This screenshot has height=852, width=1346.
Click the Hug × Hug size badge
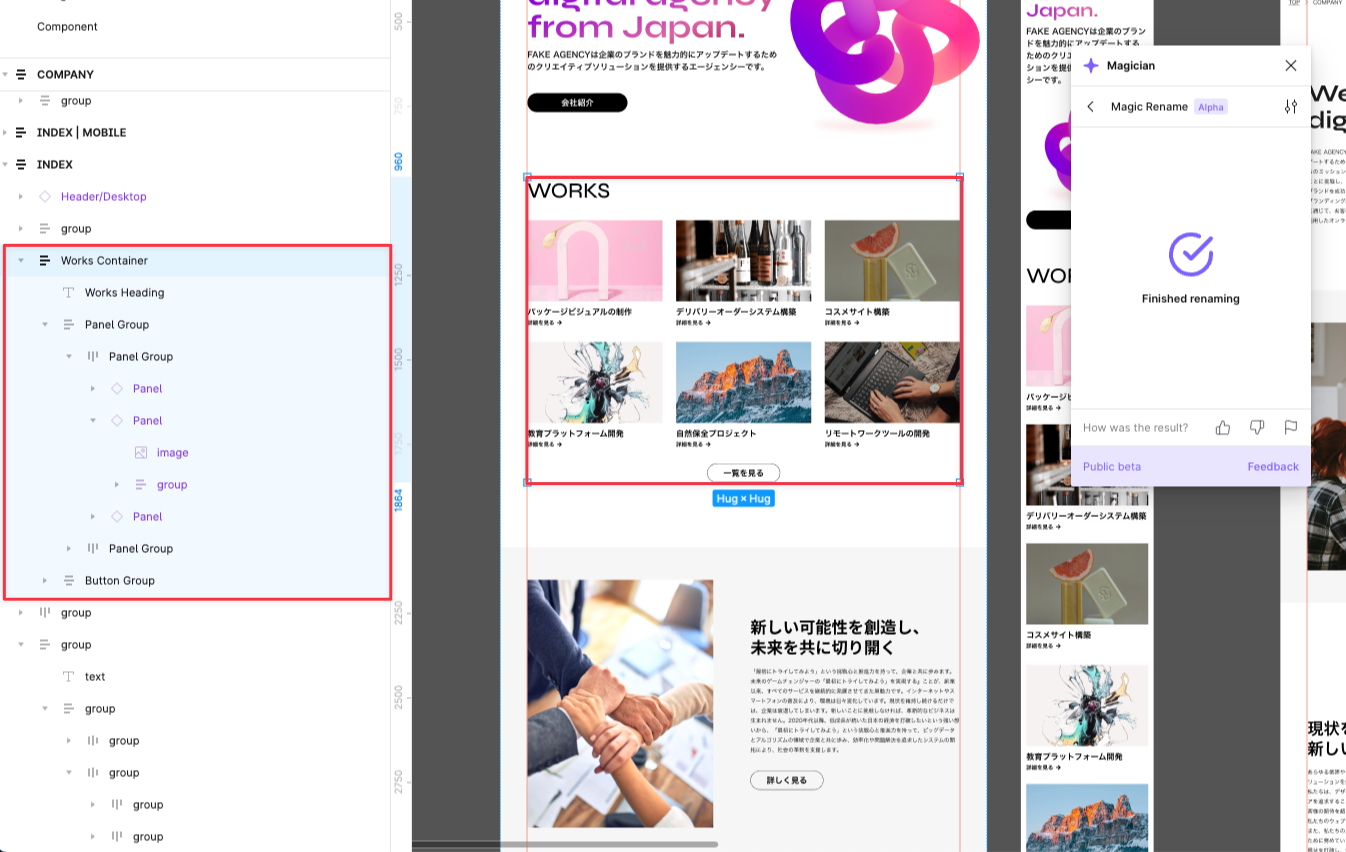click(743, 498)
